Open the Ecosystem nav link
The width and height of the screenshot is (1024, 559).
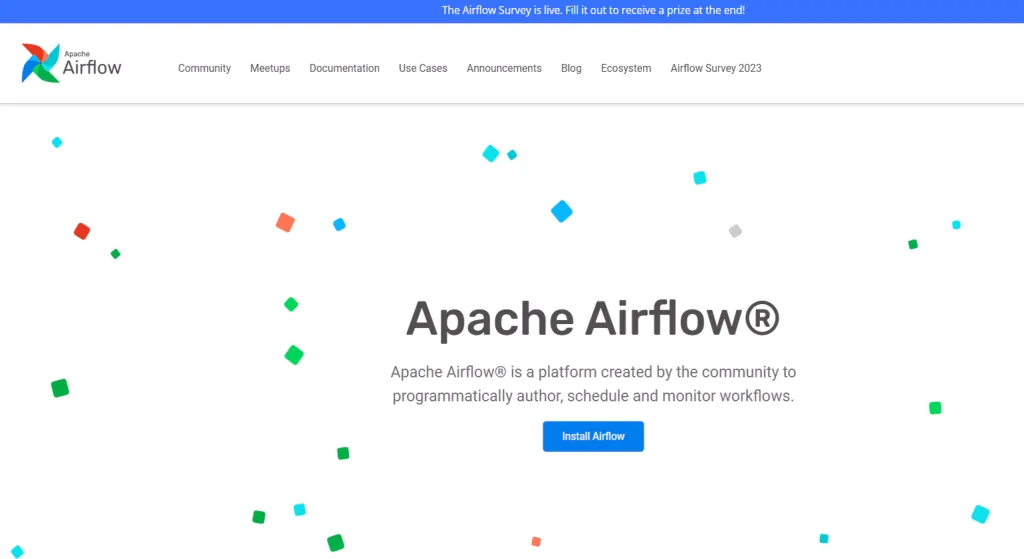[626, 69]
